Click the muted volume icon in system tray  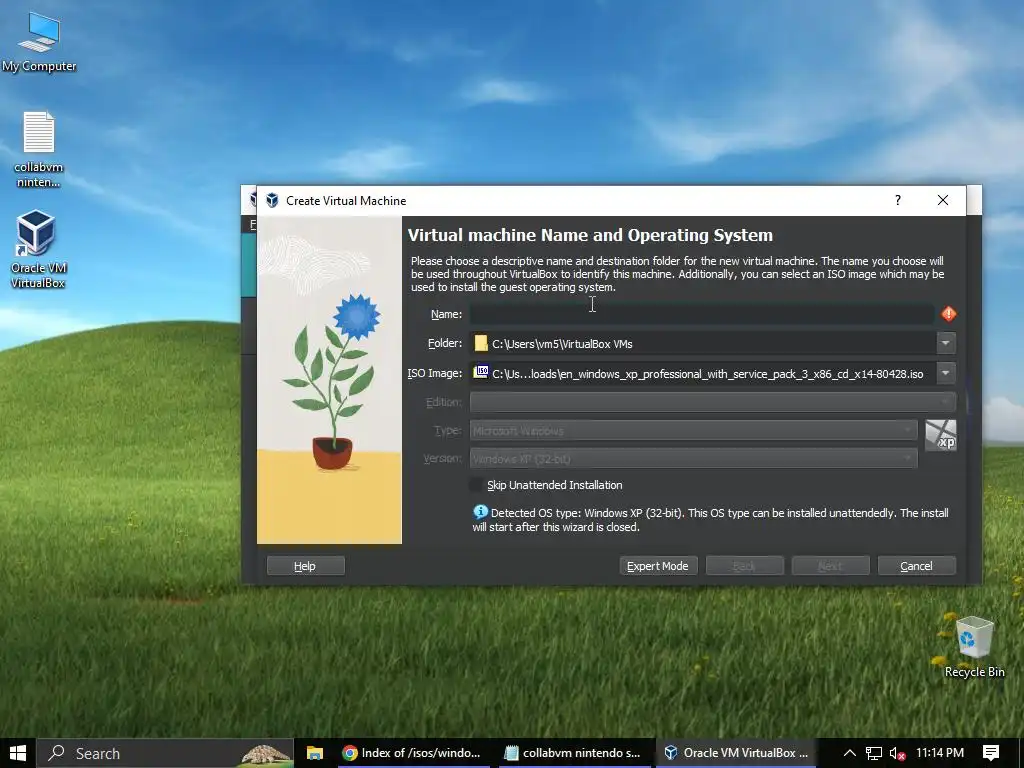point(898,753)
